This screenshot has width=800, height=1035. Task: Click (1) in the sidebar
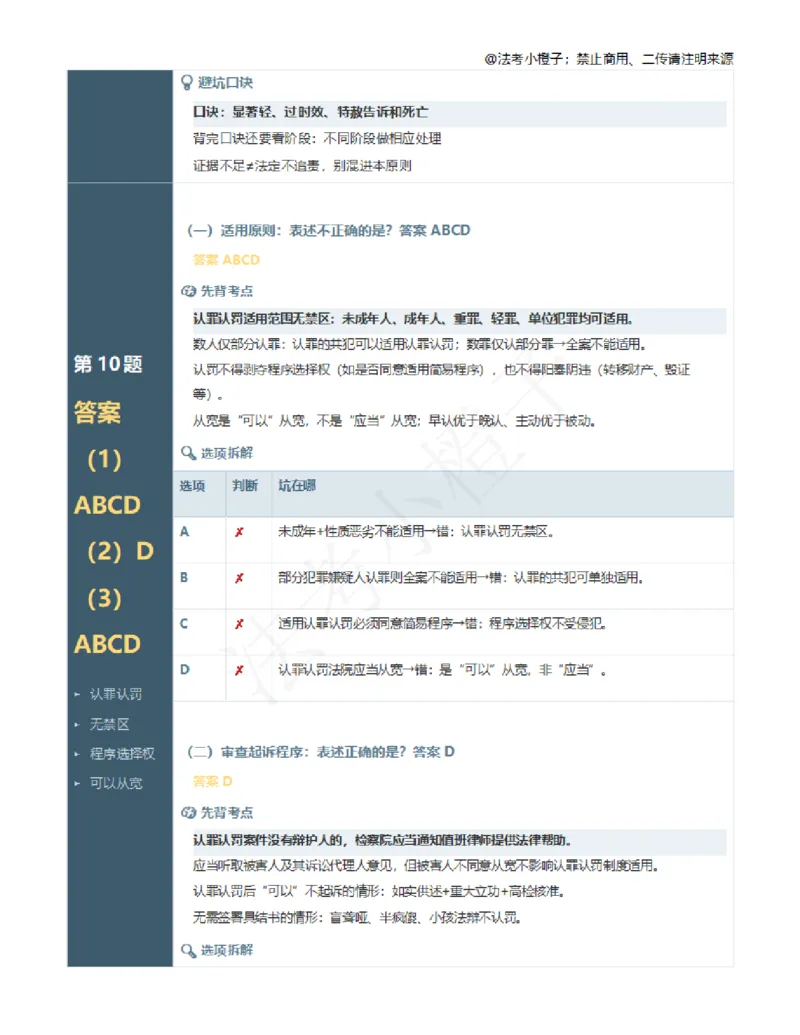click(x=104, y=459)
